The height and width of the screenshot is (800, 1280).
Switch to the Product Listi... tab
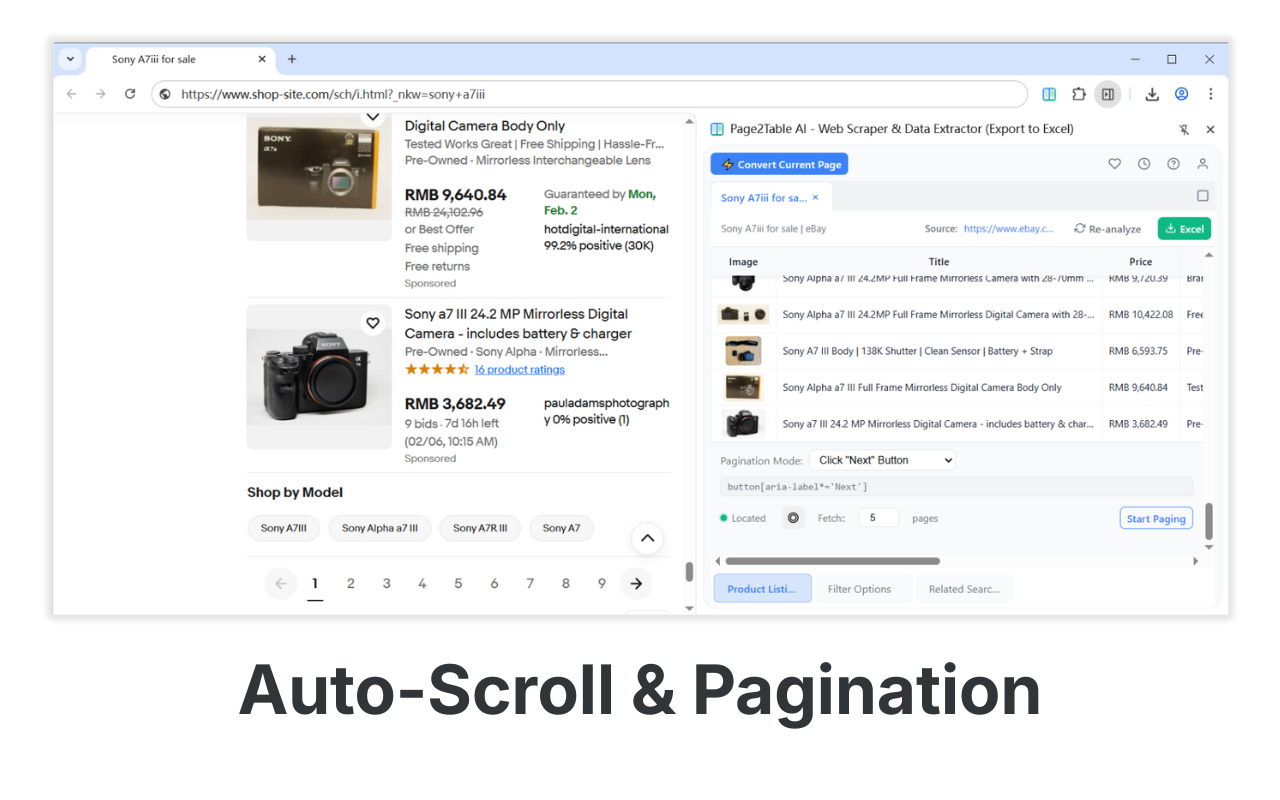click(762, 589)
